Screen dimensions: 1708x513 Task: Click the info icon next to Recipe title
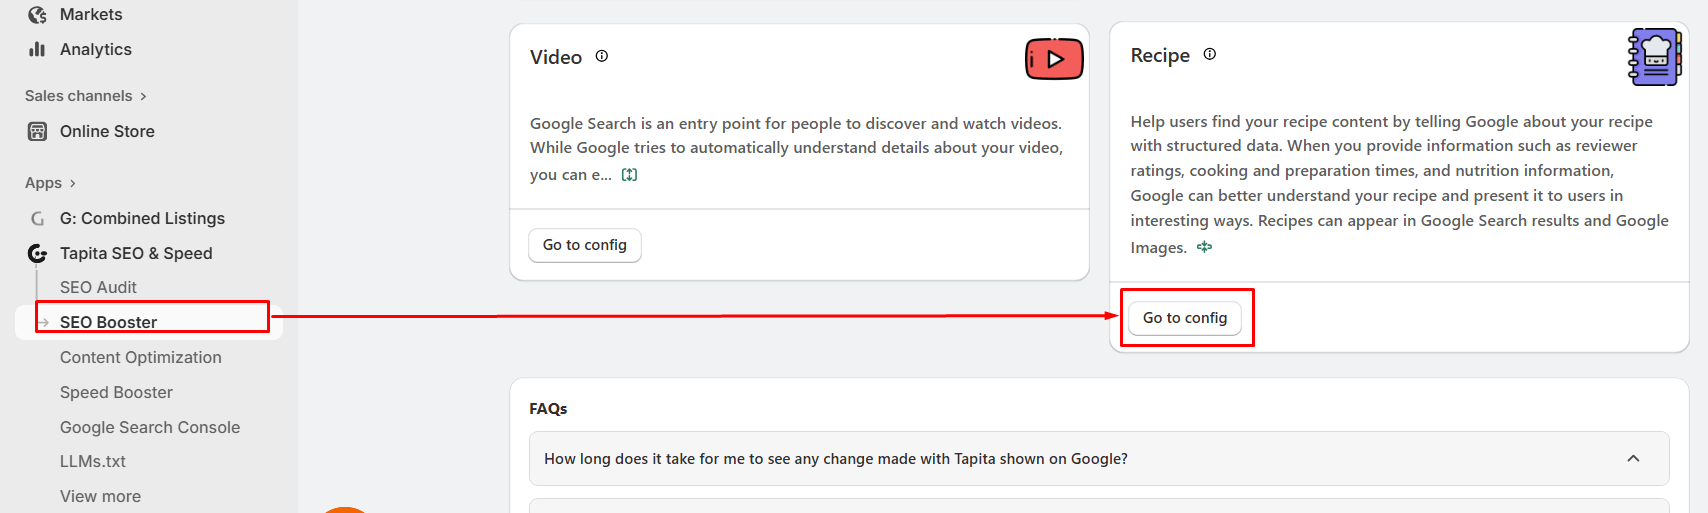click(x=1210, y=54)
